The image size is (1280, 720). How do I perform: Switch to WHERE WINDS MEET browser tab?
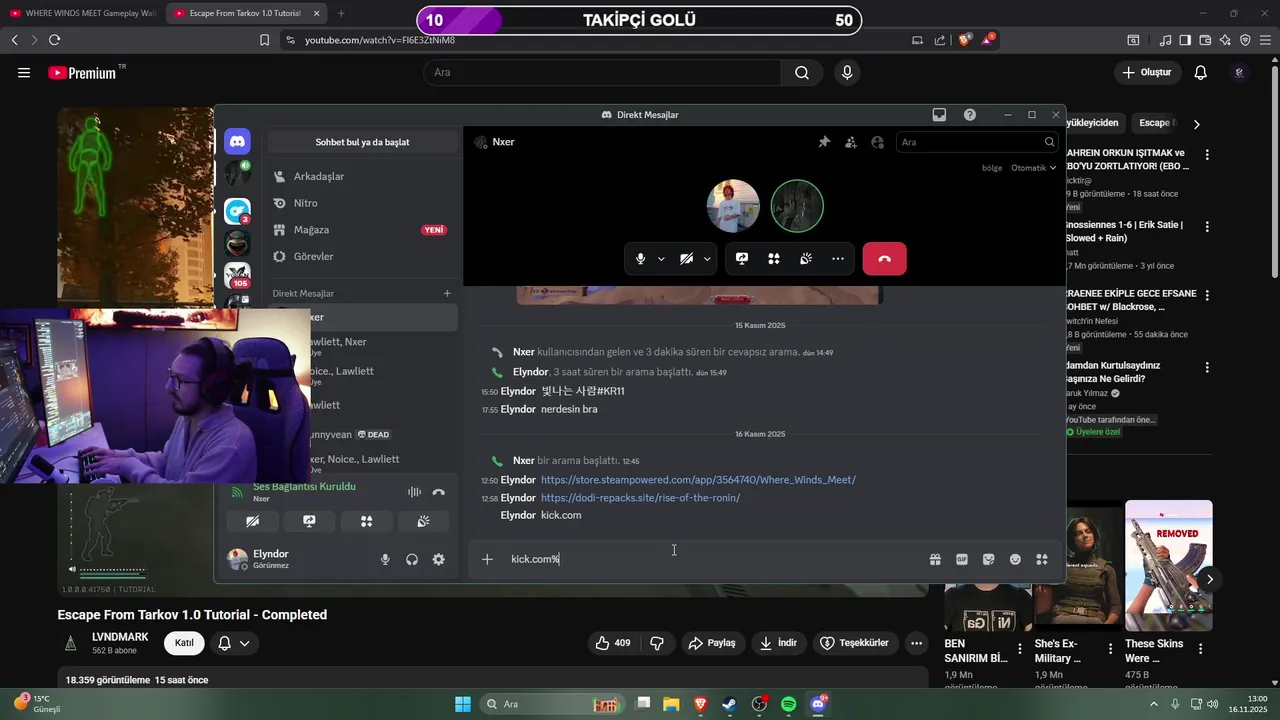[x=82, y=13]
